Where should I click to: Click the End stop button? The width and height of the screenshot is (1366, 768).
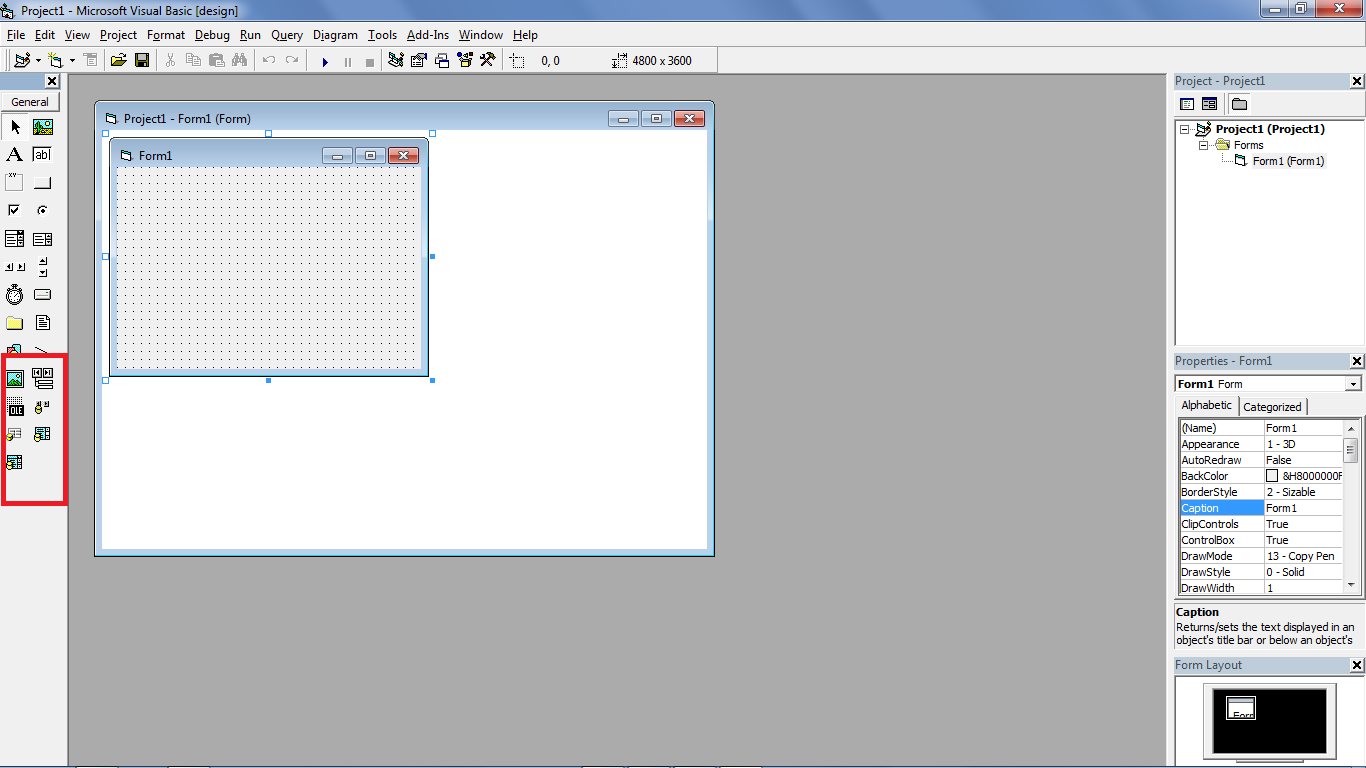369,61
